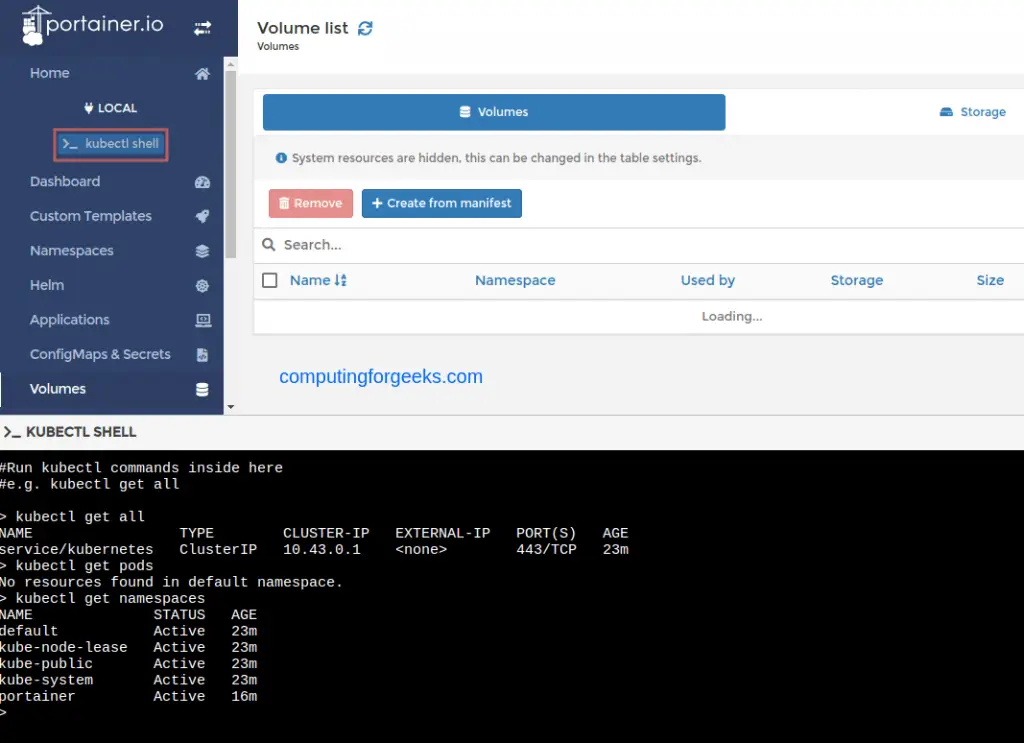
Task: Click the KUBECTL SHELL prompt icon in the panel header
Action: (12, 432)
